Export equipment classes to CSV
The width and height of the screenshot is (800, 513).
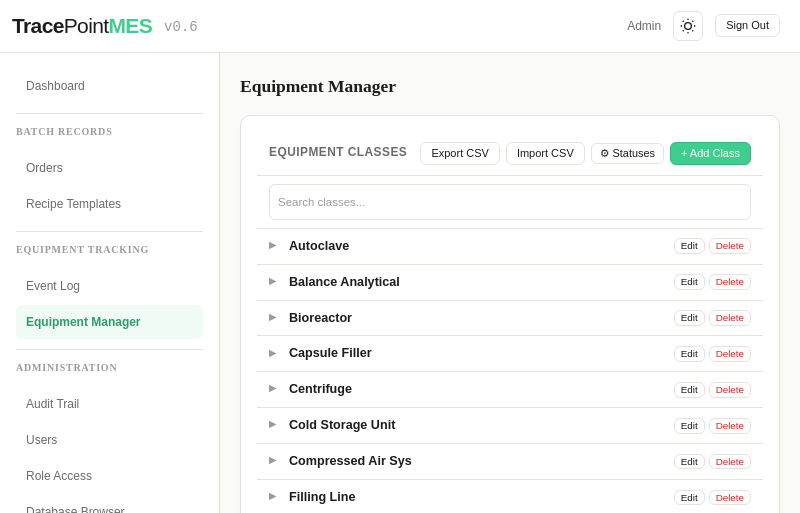460,154
